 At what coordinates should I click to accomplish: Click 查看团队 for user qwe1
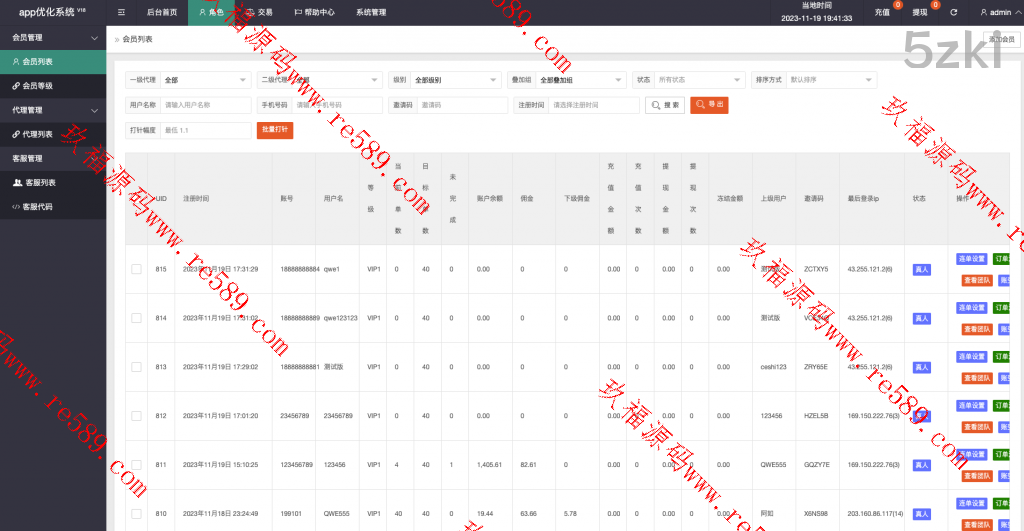(974, 281)
